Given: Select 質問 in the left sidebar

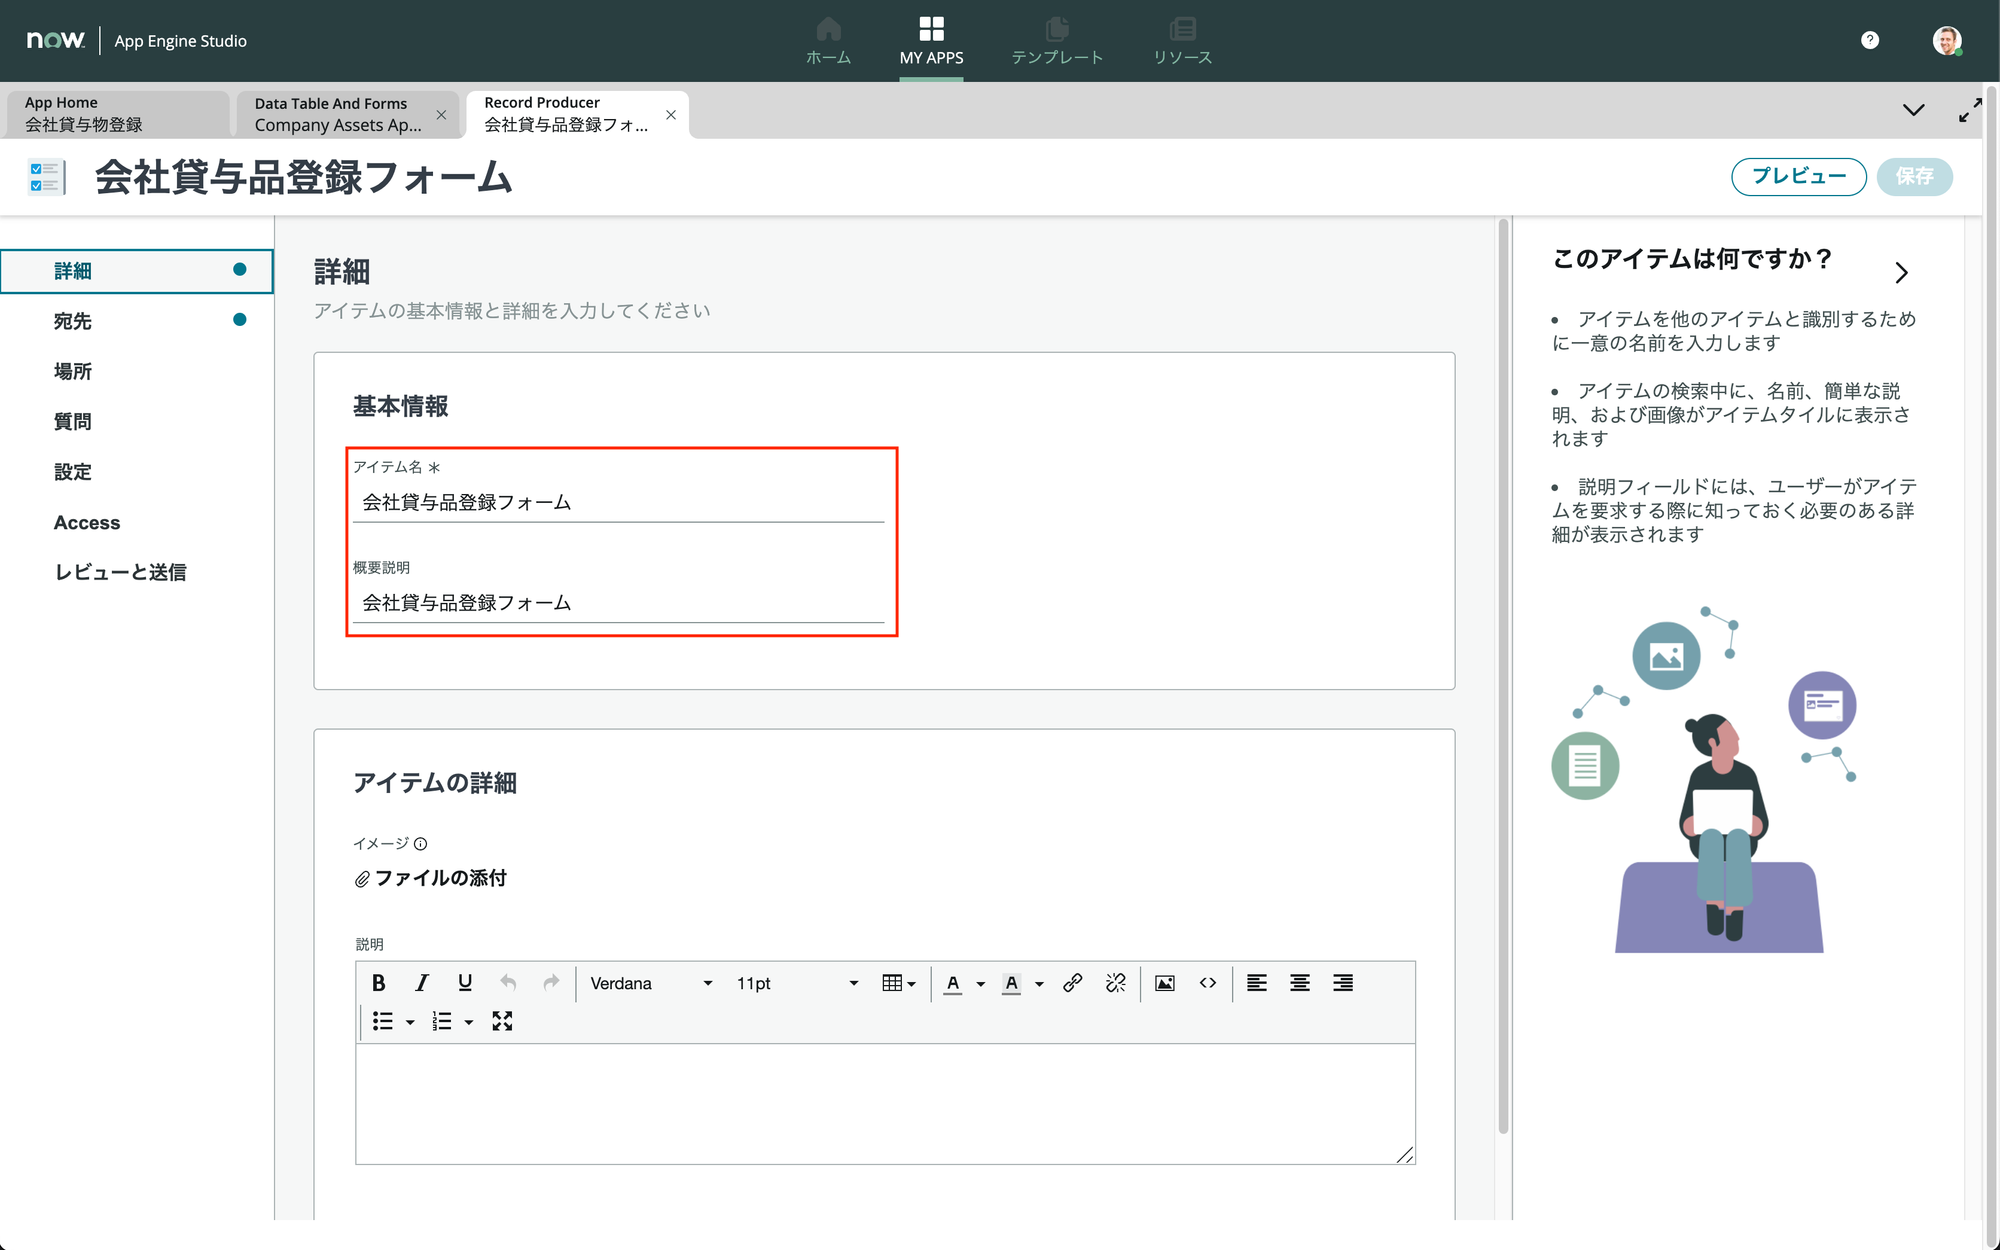Looking at the screenshot, I should pos(137,421).
